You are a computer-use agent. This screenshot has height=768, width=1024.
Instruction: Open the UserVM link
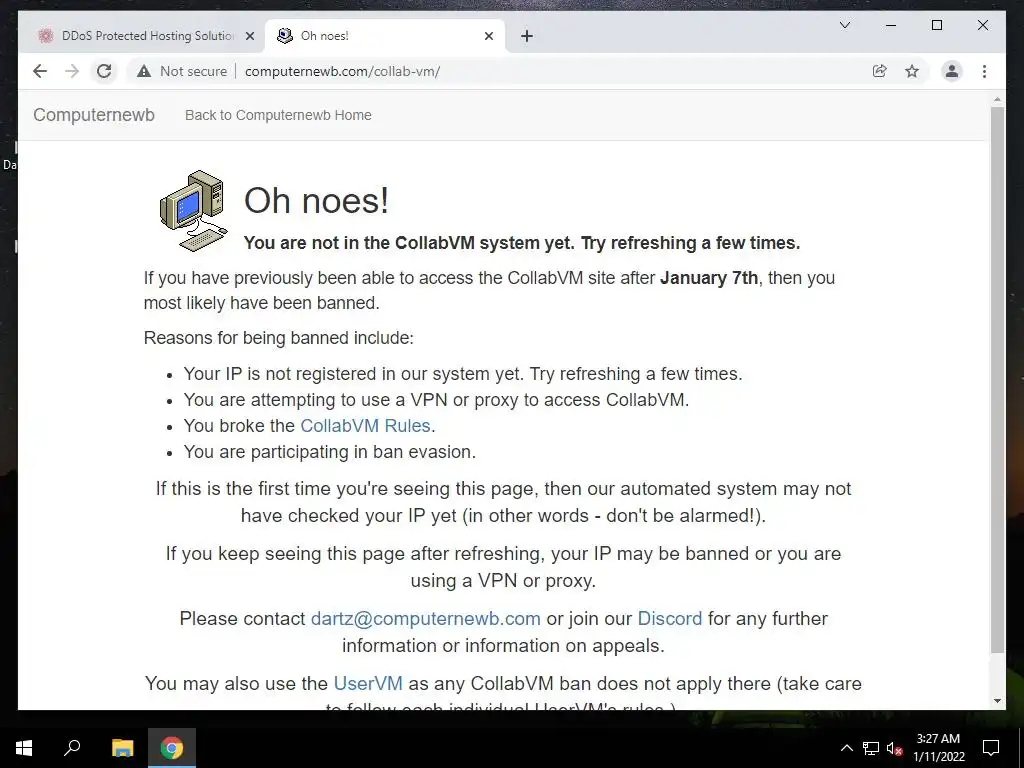click(x=368, y=683)
